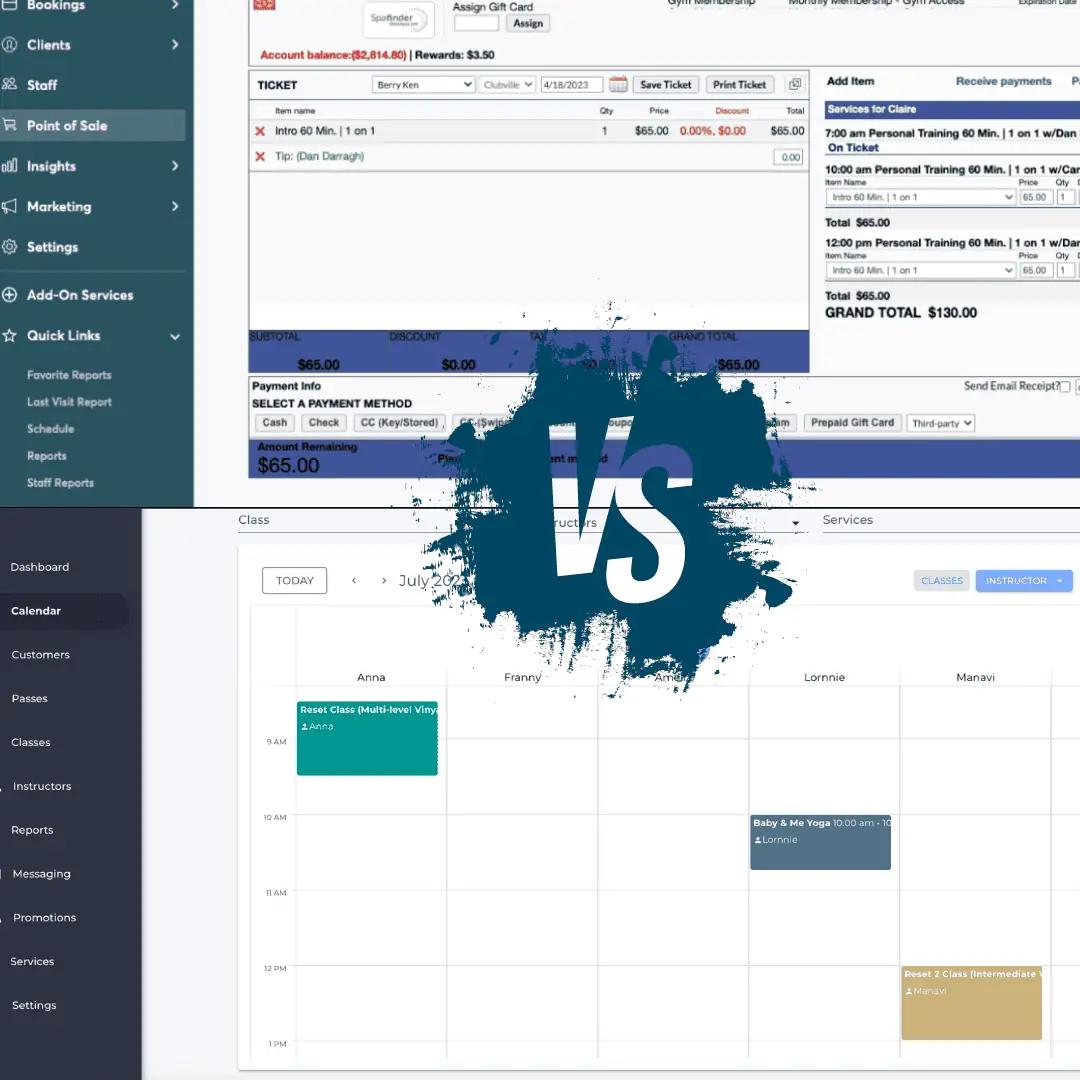This screenshot has height=1080, width=1080.
Task: Open the Baby & Me Yoga event
Action: point(820,842)
